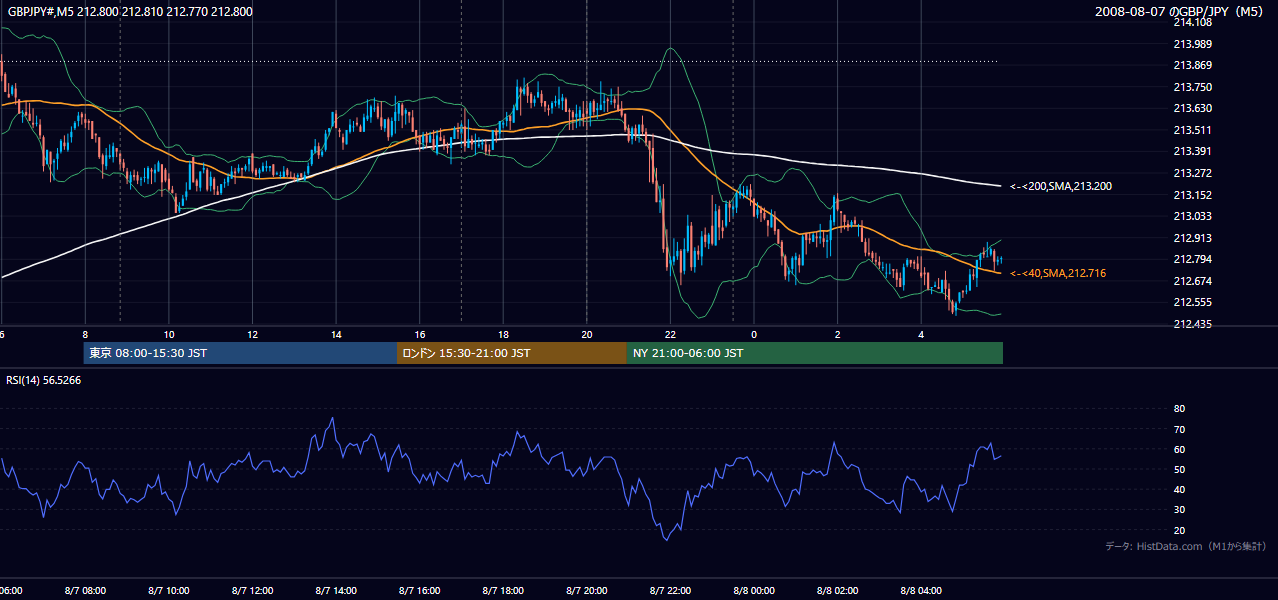Click the 8/8 04:00 time axis label

[921, 591]
